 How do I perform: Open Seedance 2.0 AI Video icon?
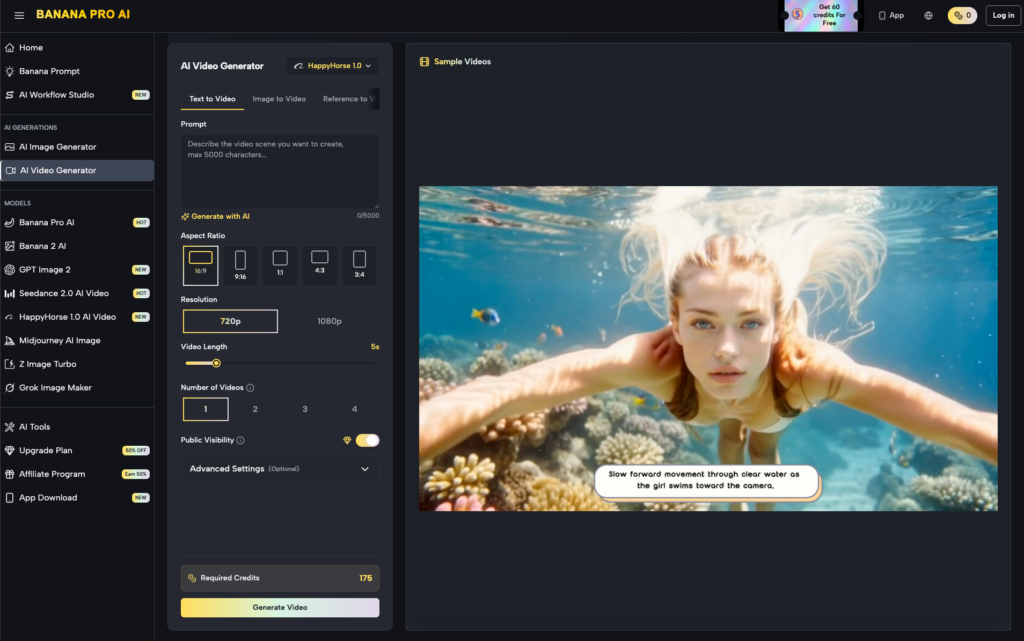click(x=10, y=293)
